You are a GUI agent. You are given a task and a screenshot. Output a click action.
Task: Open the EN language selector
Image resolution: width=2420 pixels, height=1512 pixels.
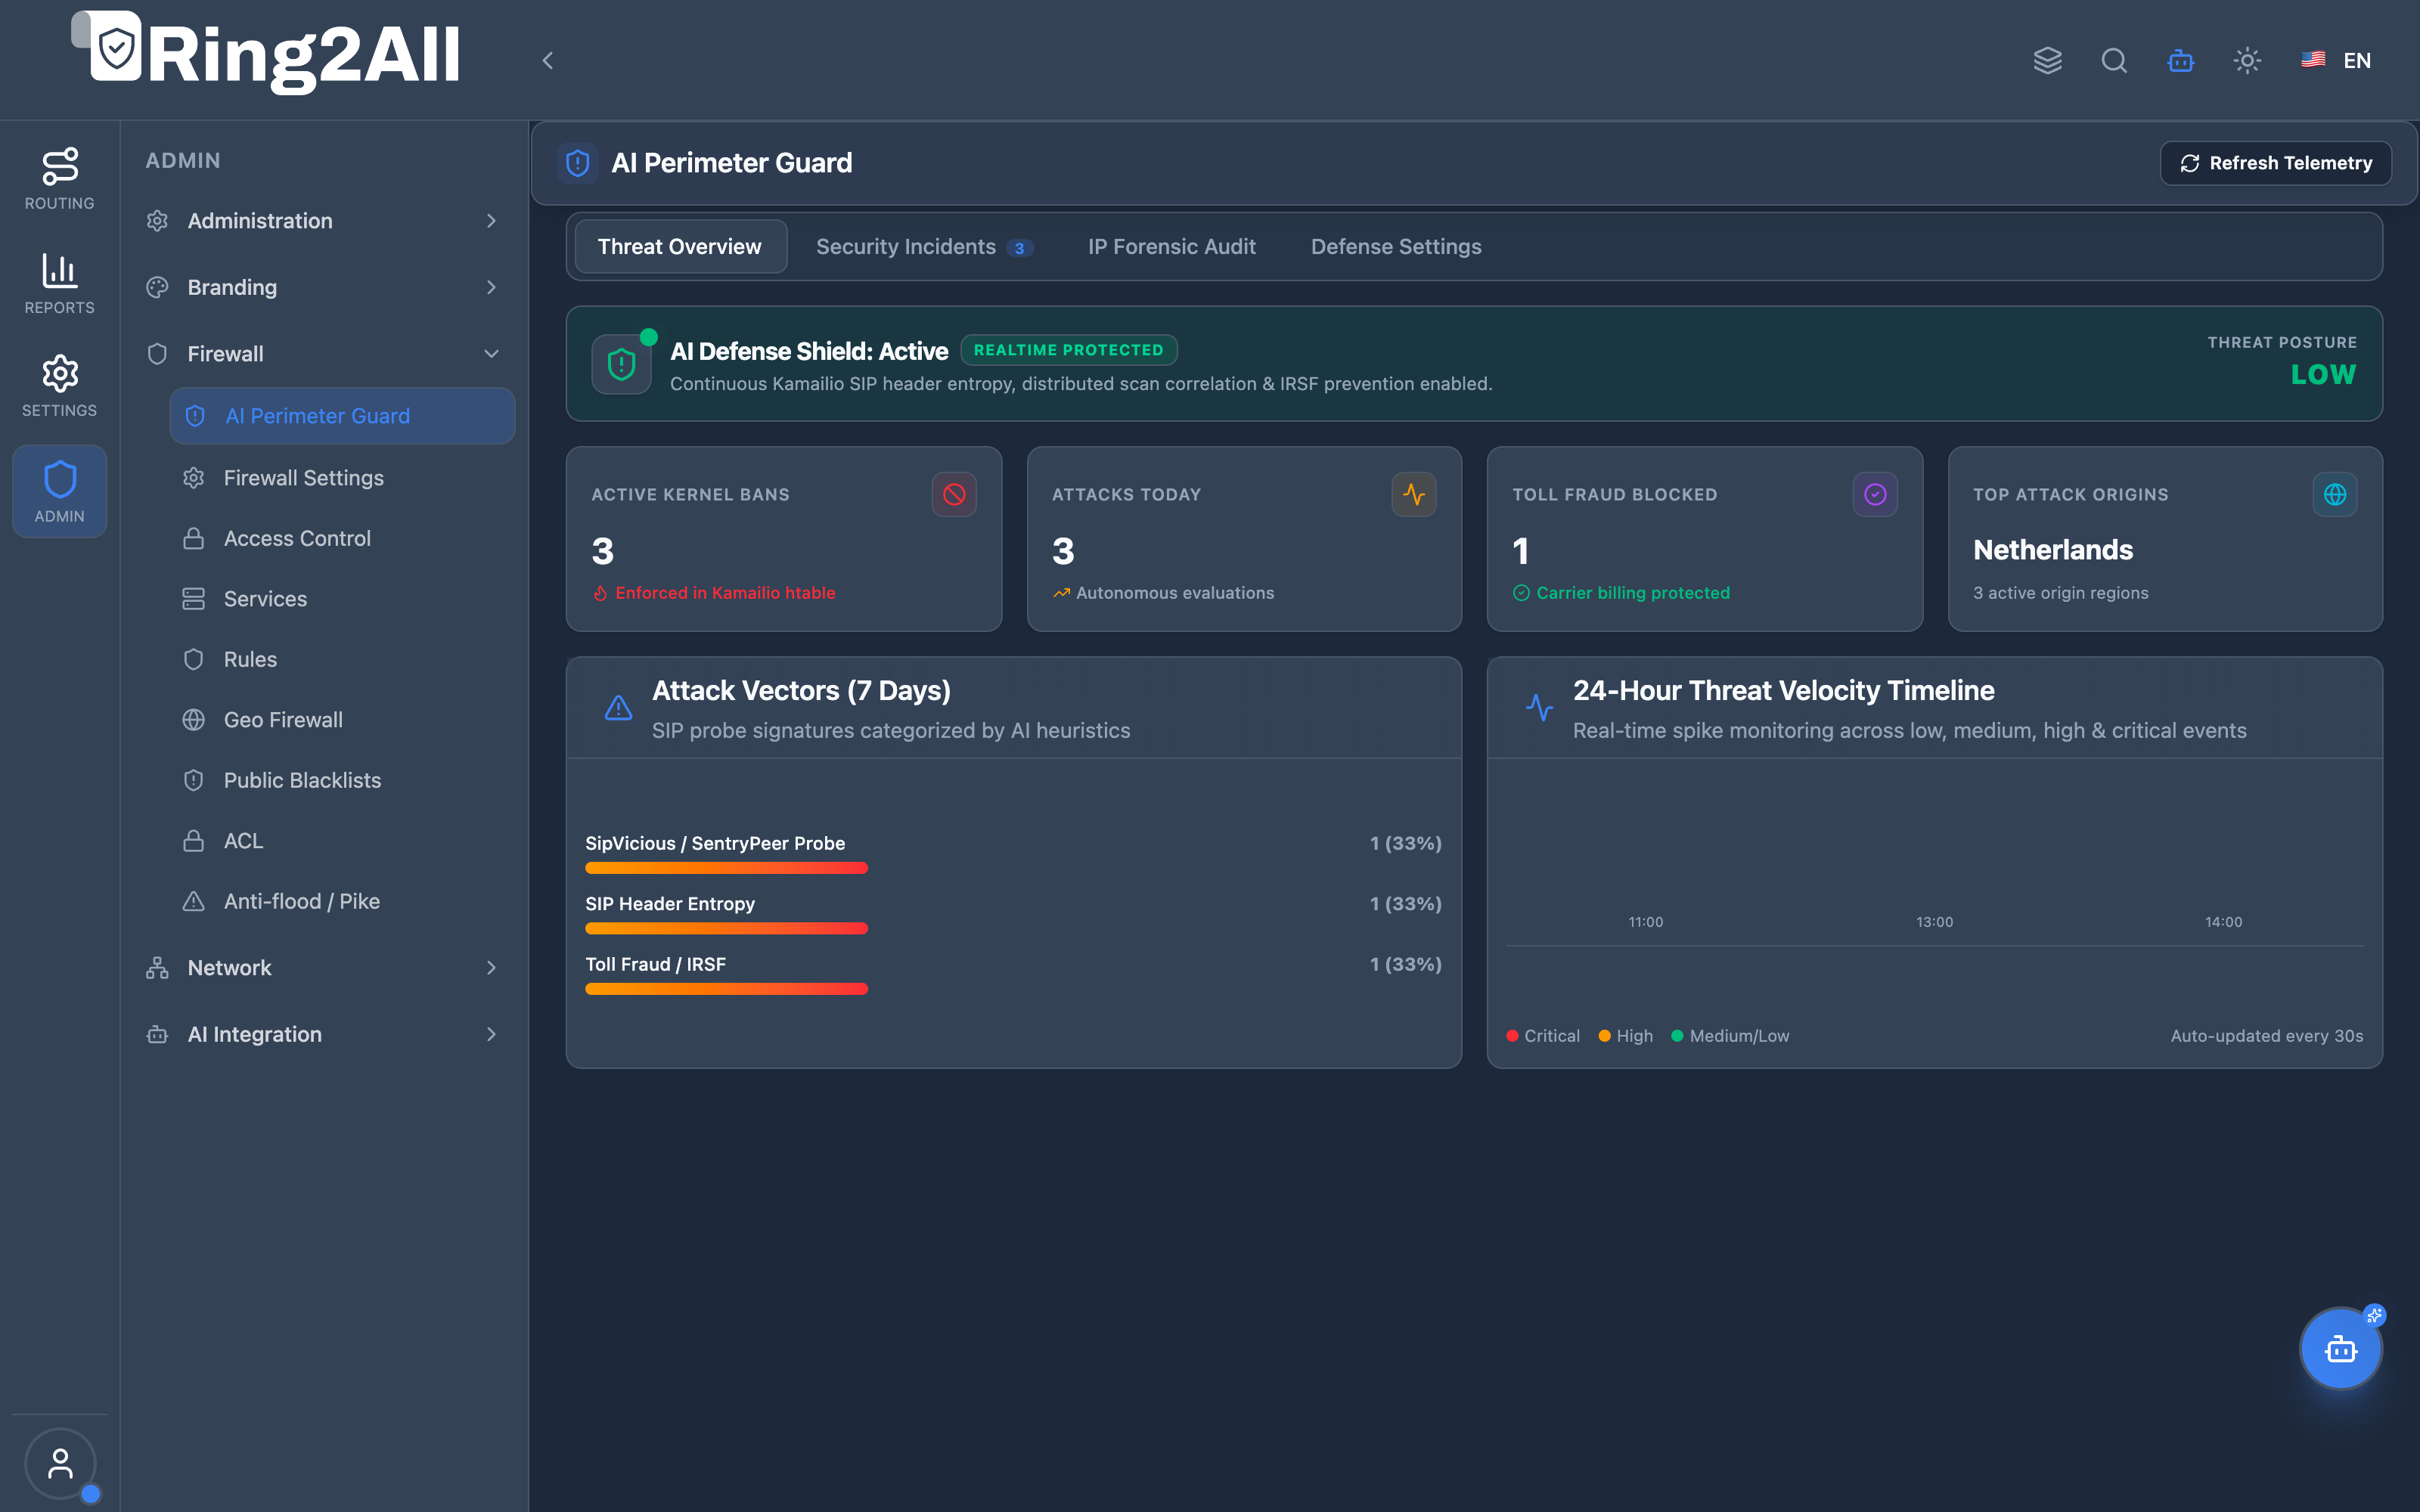tap(2336, 61)
